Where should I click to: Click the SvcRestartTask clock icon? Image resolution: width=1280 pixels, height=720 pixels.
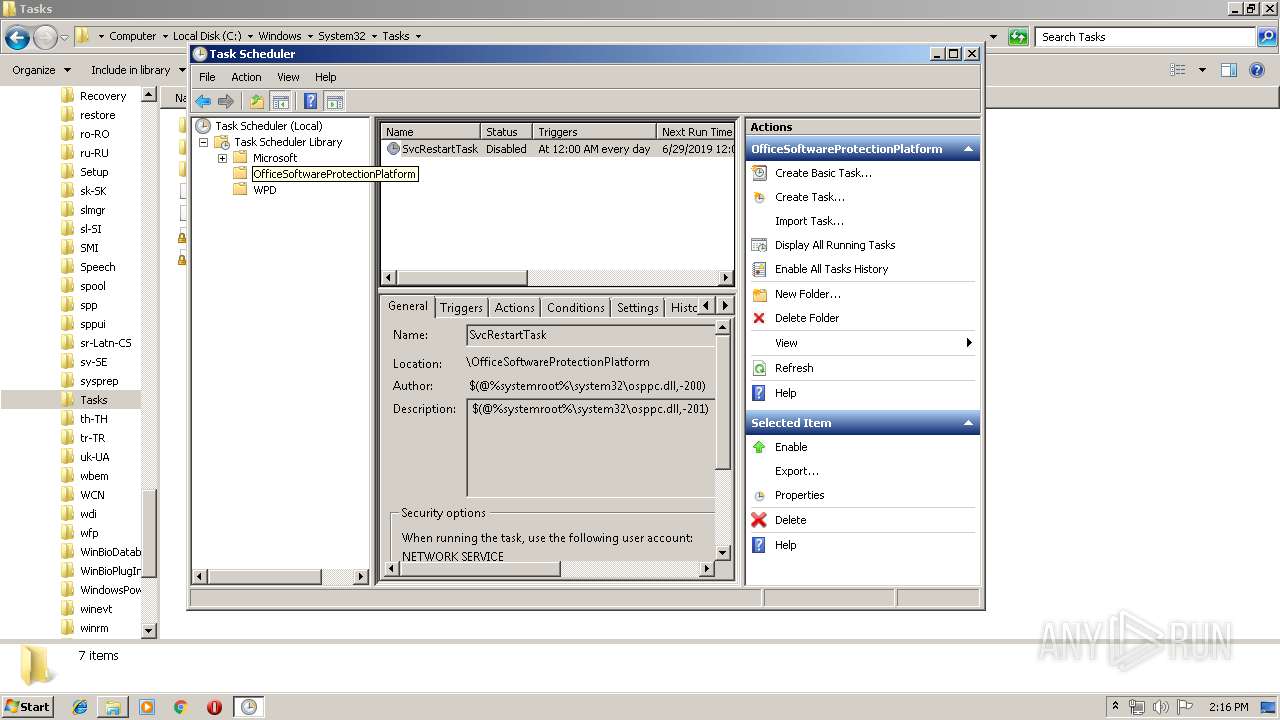(393, 149)
